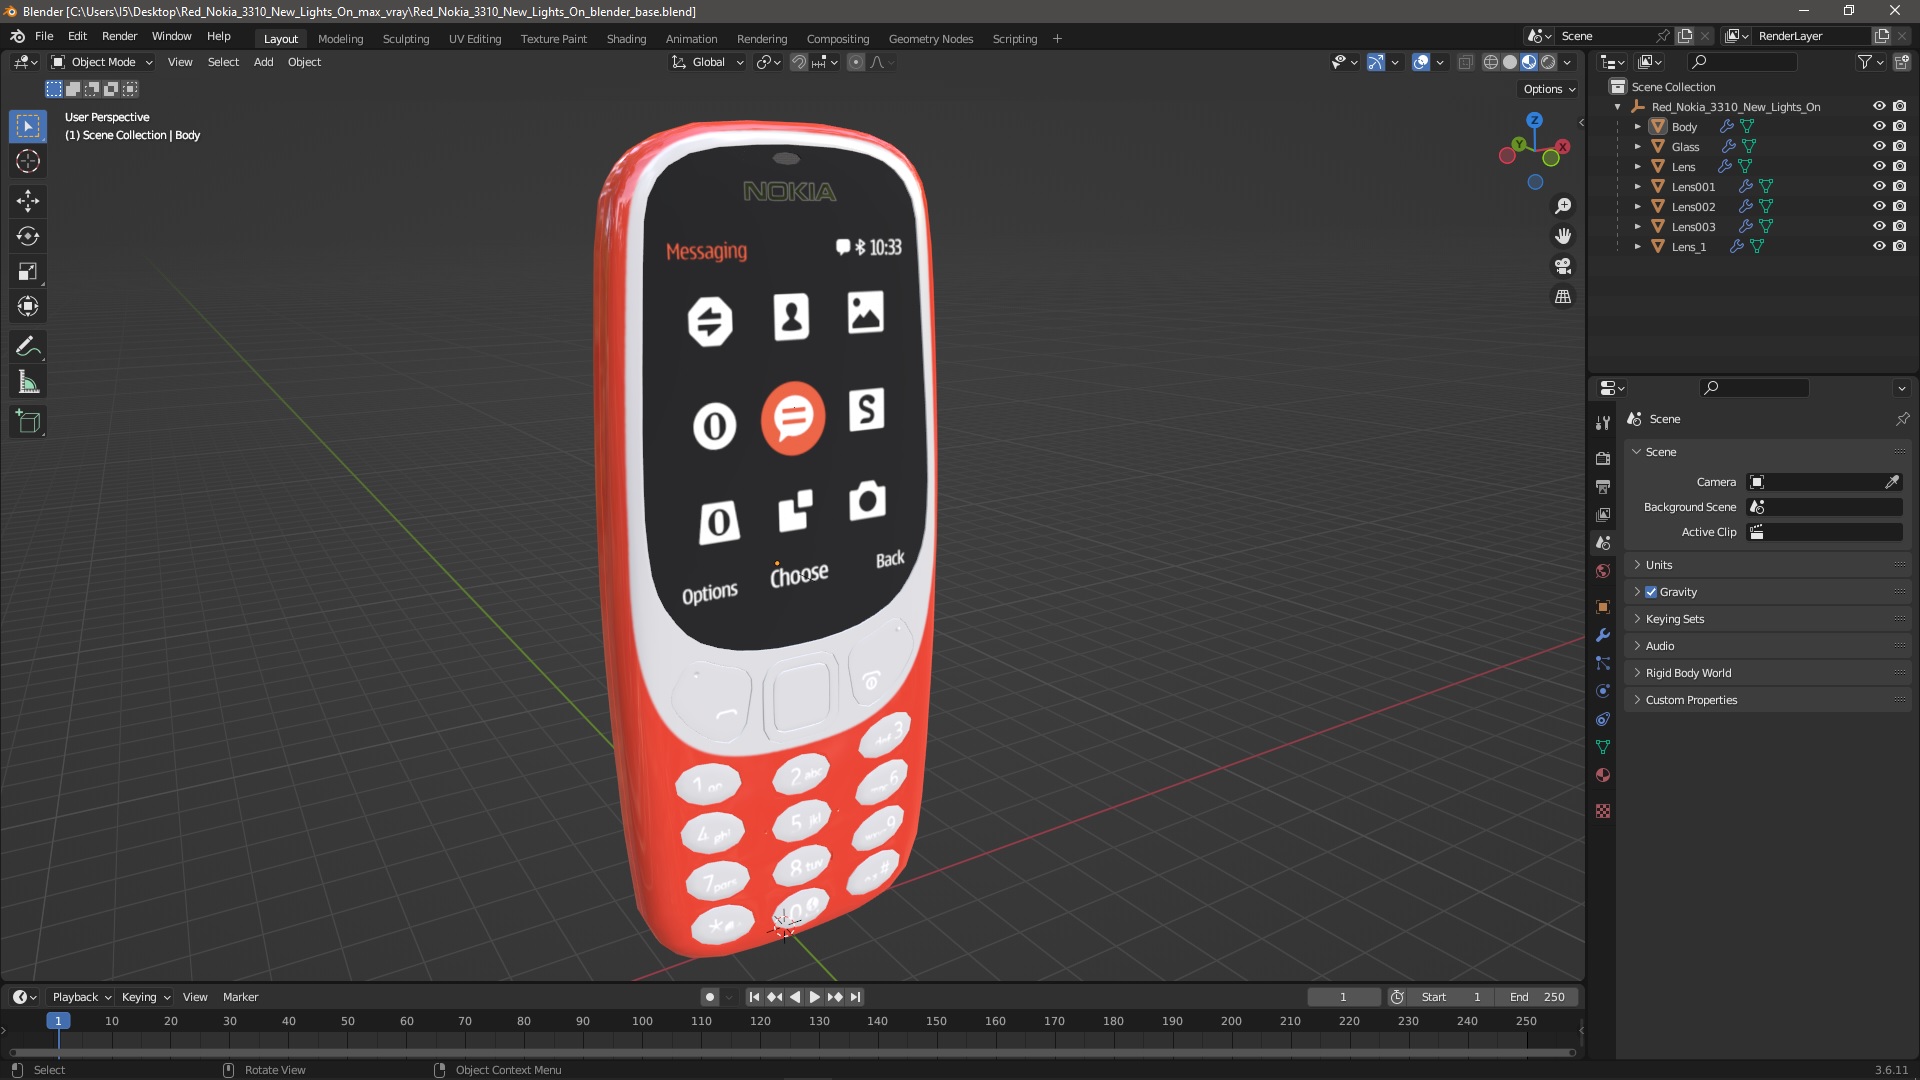
Task: Expand the Body object in the outliner
Action: click(1637, 127)
